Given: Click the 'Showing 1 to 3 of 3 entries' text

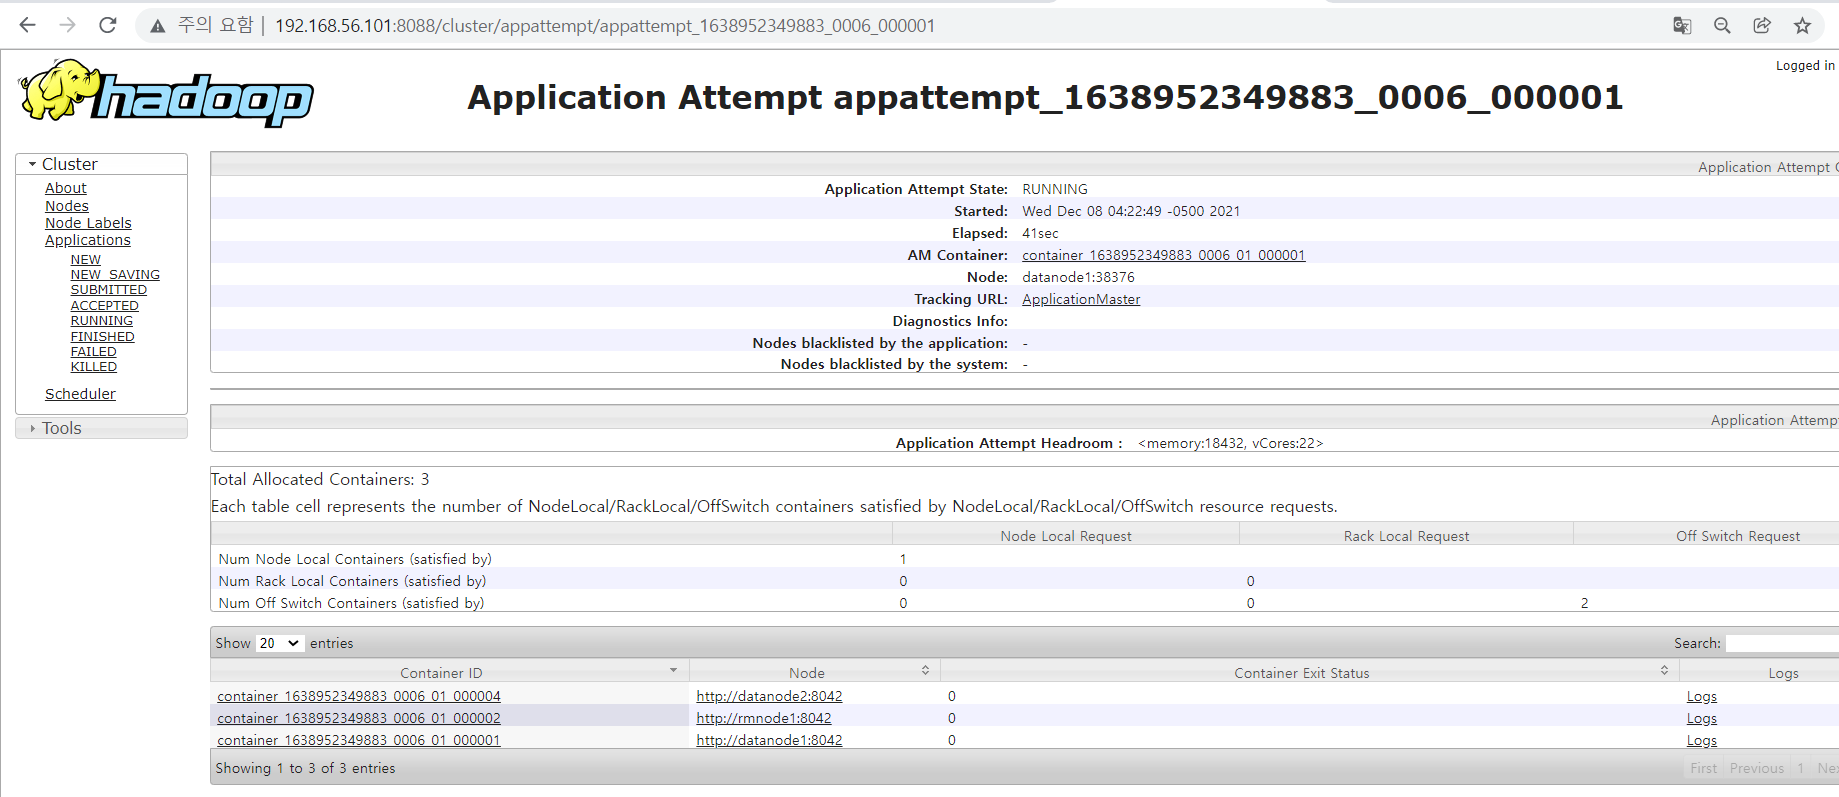Looking at the screenshot, I should point(305,768).
